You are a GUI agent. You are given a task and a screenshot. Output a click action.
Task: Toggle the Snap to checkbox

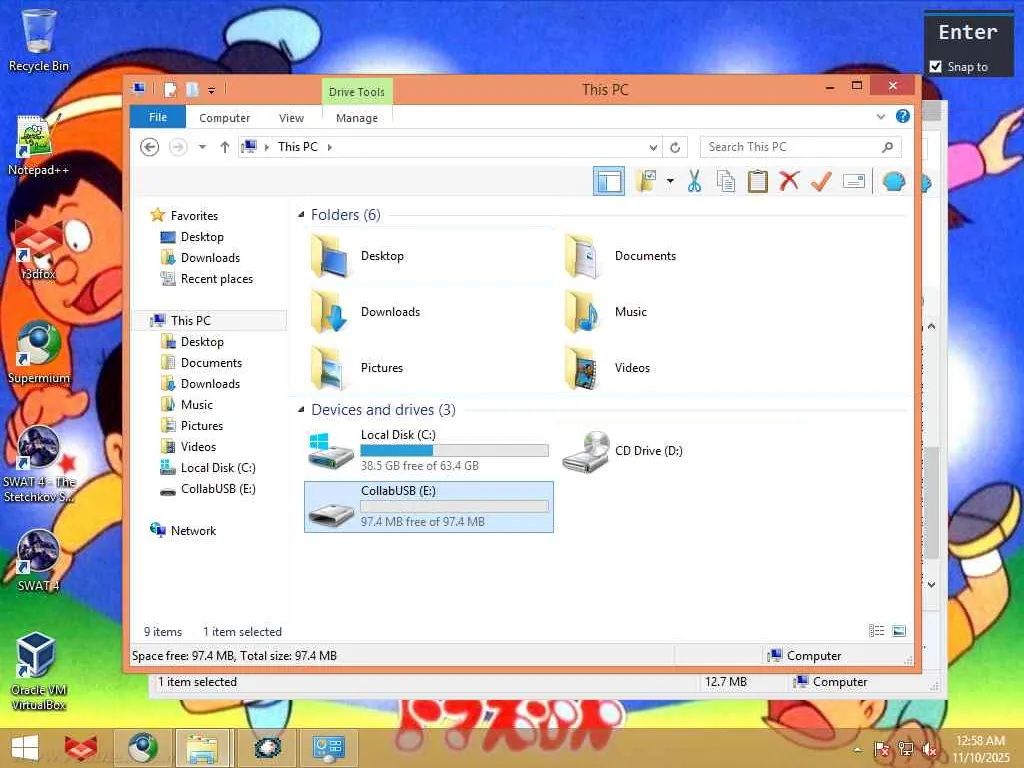pos(935,67)
